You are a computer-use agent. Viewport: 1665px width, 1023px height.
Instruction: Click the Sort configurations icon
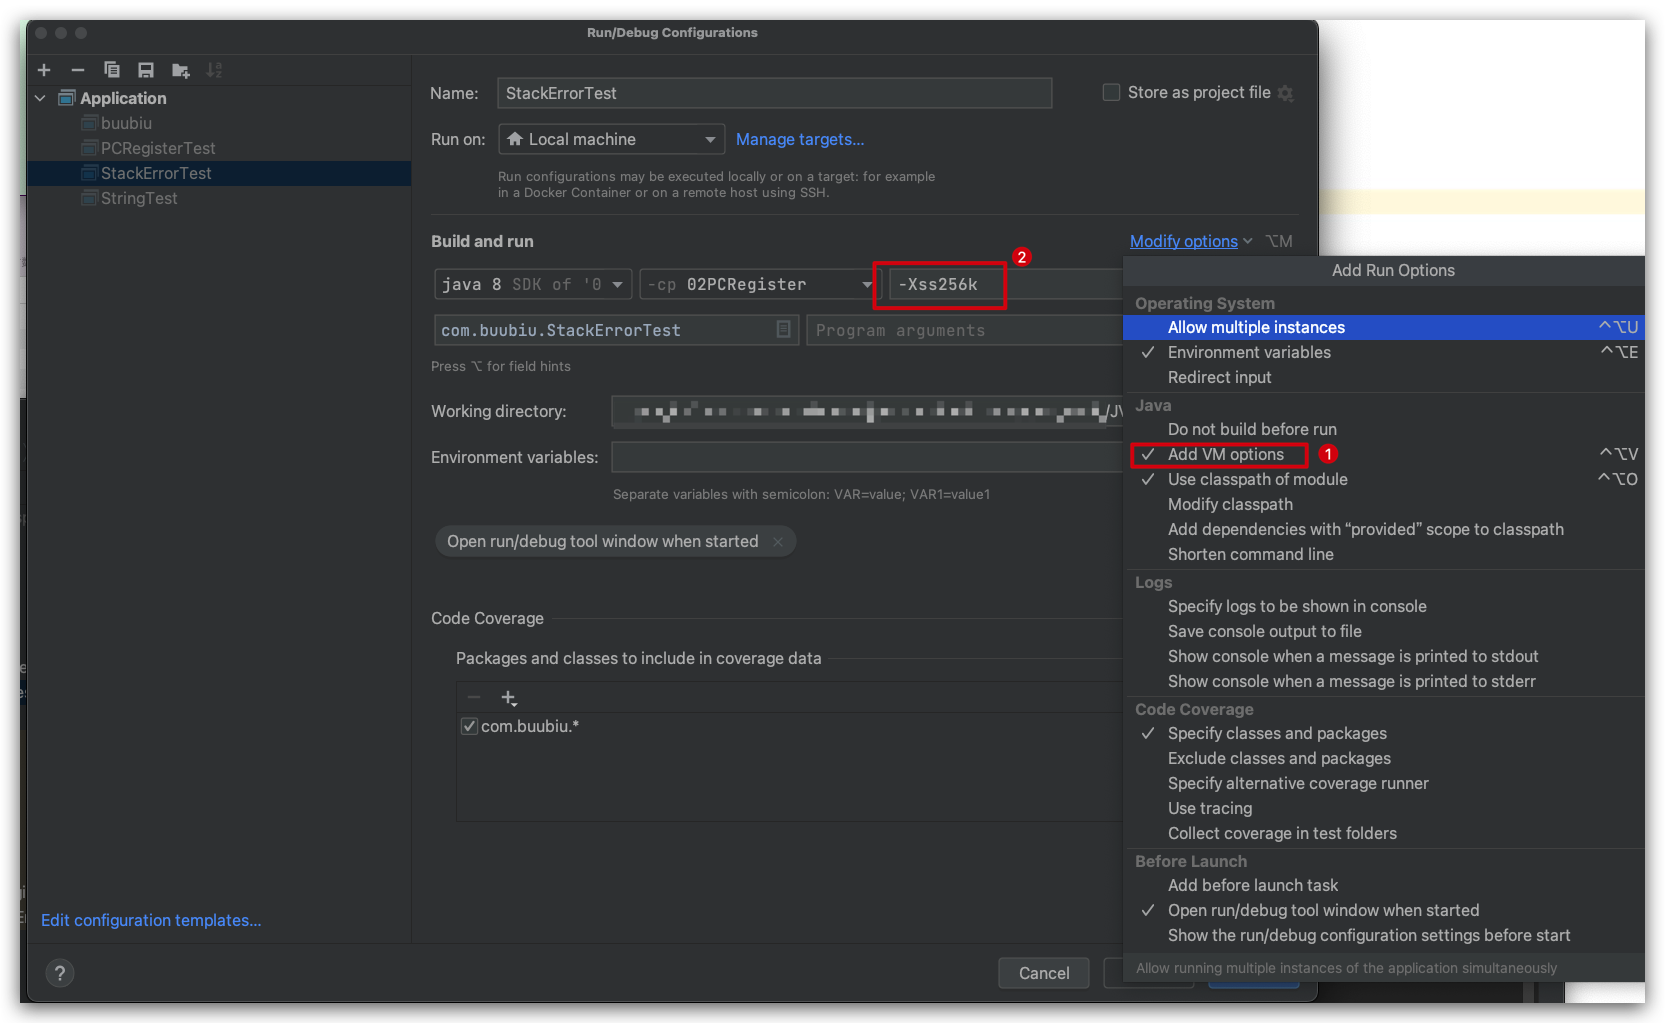point(214,70)
